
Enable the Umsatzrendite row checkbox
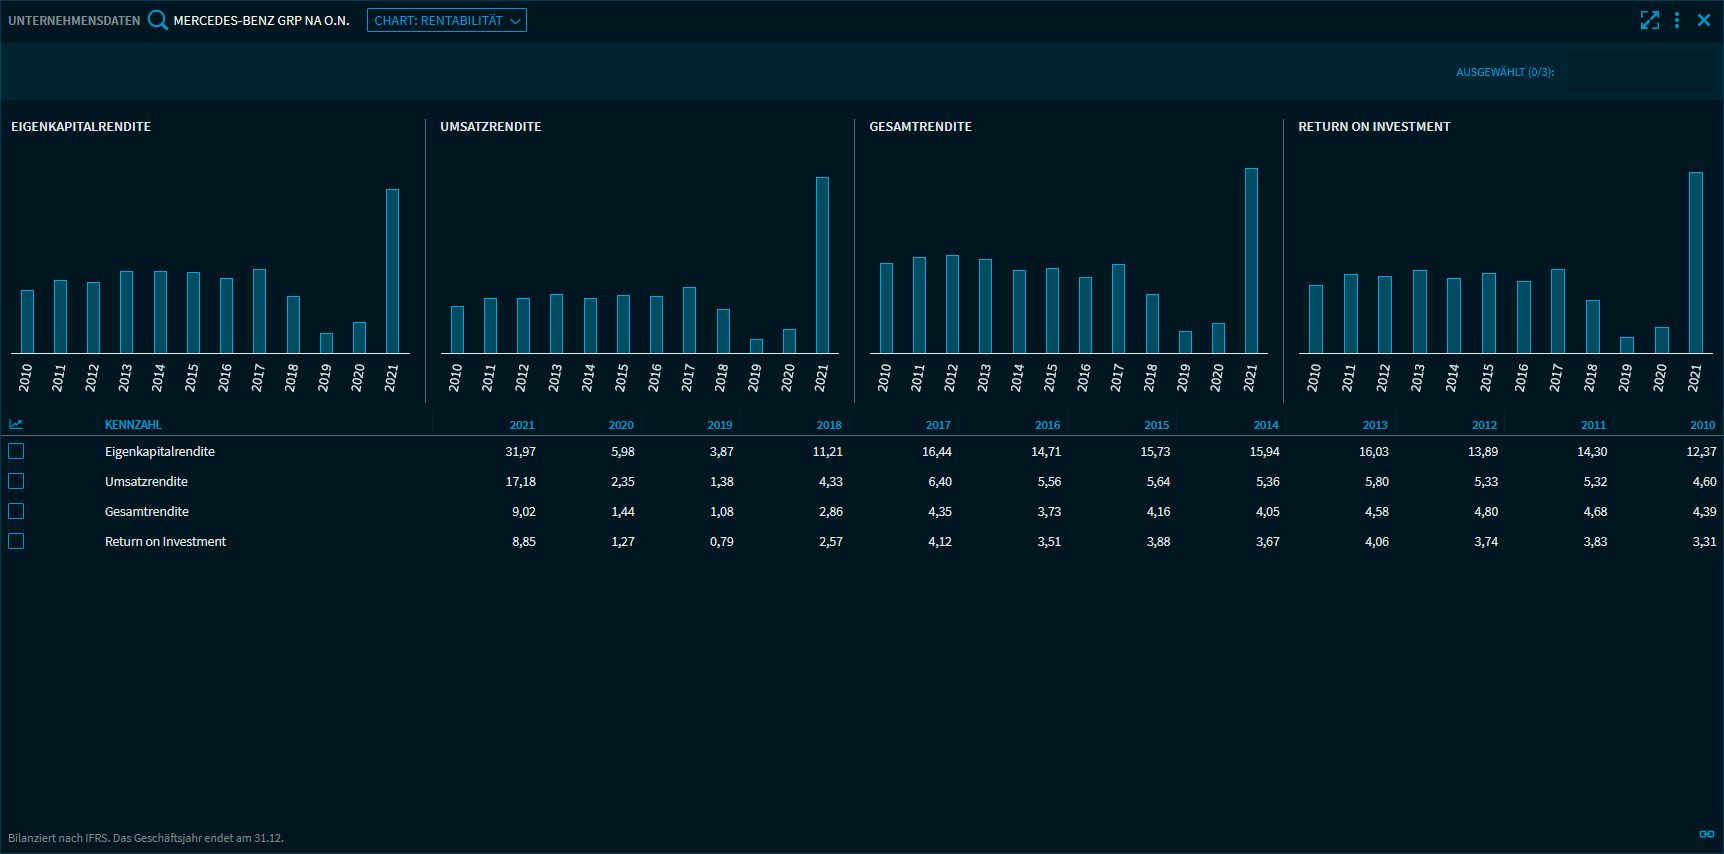[16, 482]
